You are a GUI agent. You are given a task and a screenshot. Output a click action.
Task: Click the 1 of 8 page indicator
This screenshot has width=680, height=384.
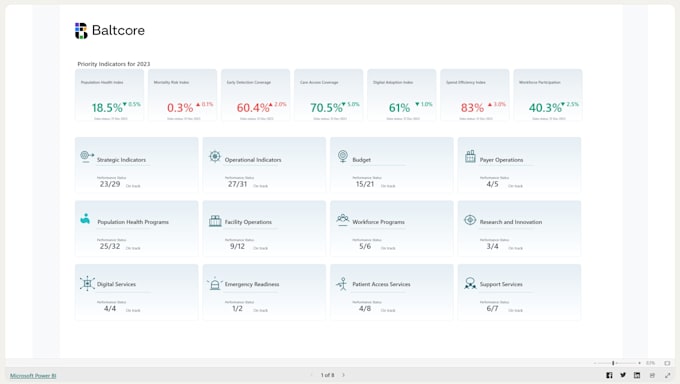pyautogui.click(x=327, y=375)
